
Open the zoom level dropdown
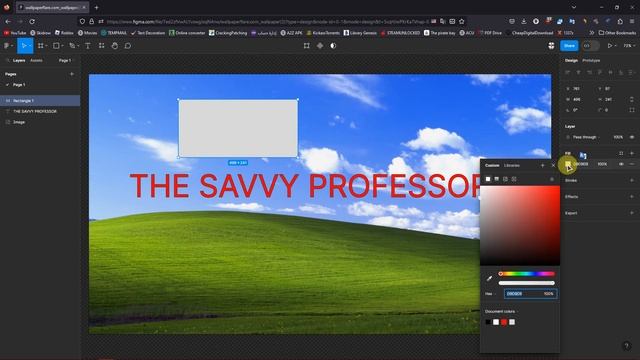pos(629,46)
